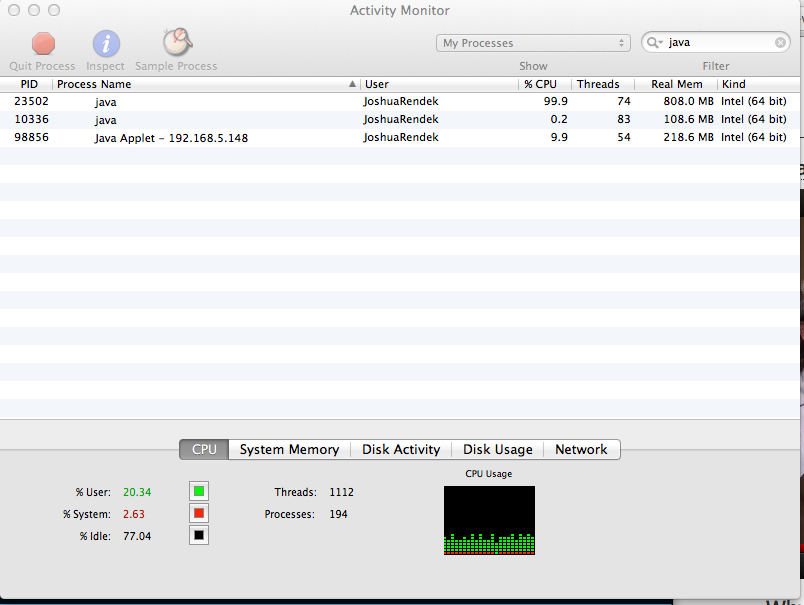Switch to the CPU tab
This screenshot has width=804, height=605.
204,450
